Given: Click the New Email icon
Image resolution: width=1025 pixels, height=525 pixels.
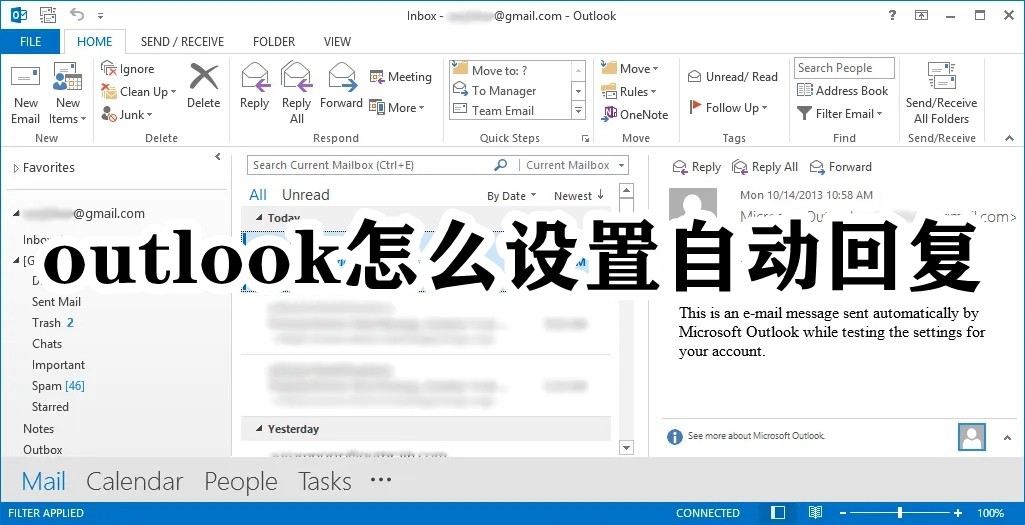Looking at the screenshot, I should pos(25,77).
